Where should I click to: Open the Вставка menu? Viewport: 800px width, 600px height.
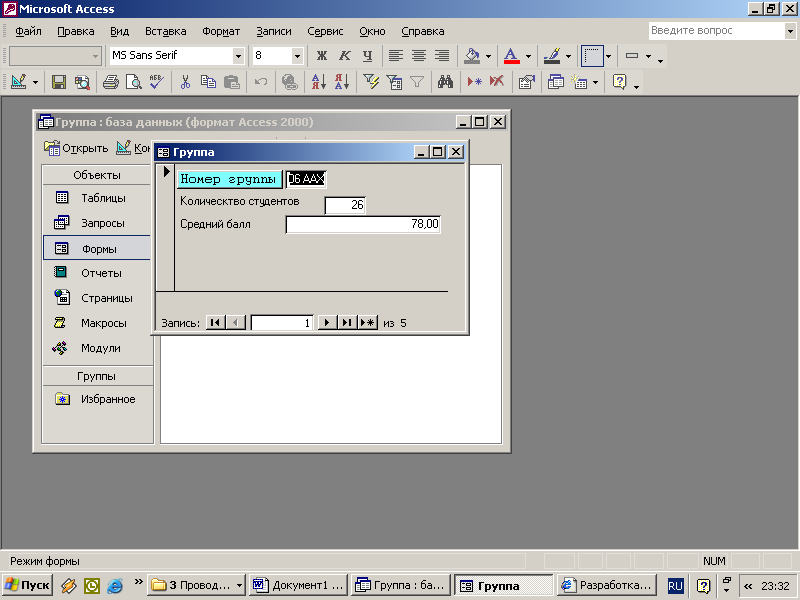(x=165, y=31)
